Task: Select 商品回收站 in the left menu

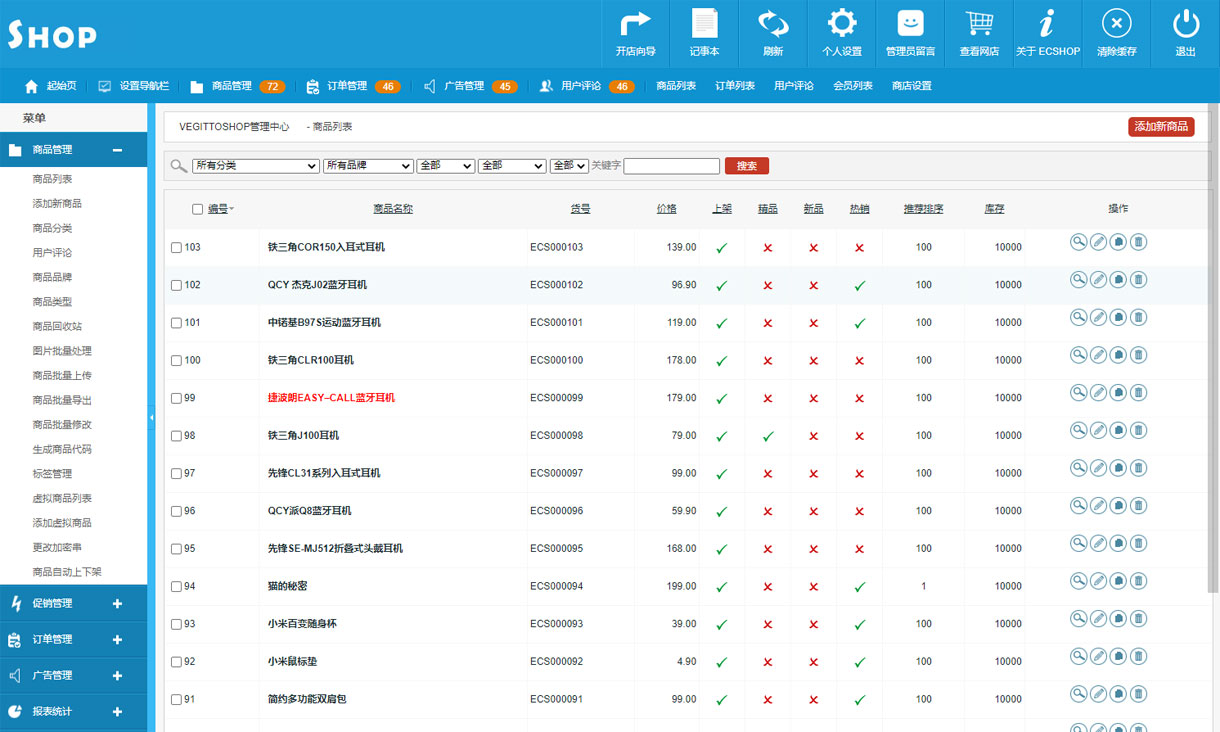Action: [57, 326]
